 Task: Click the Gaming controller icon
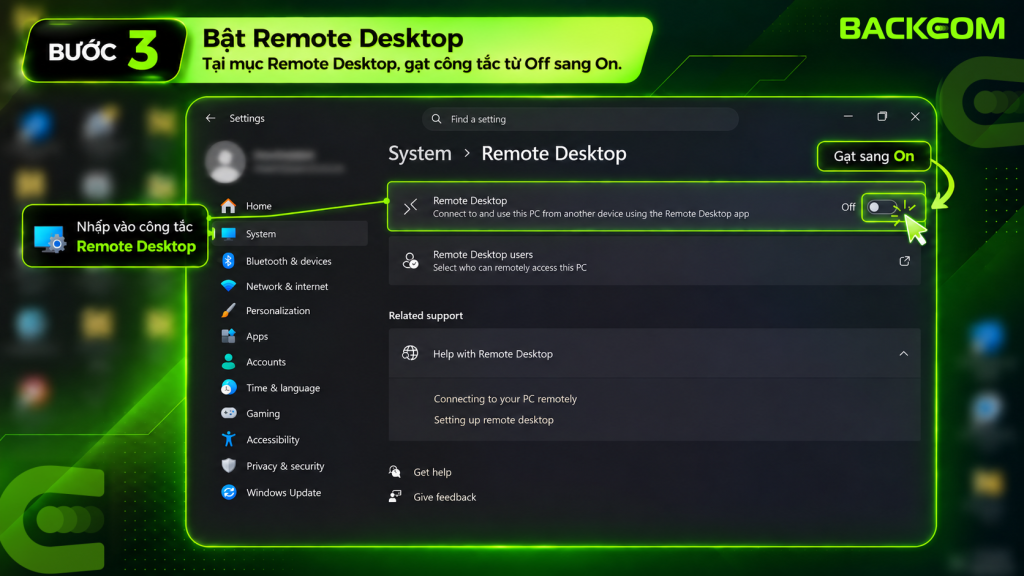(x=229, y=413)
